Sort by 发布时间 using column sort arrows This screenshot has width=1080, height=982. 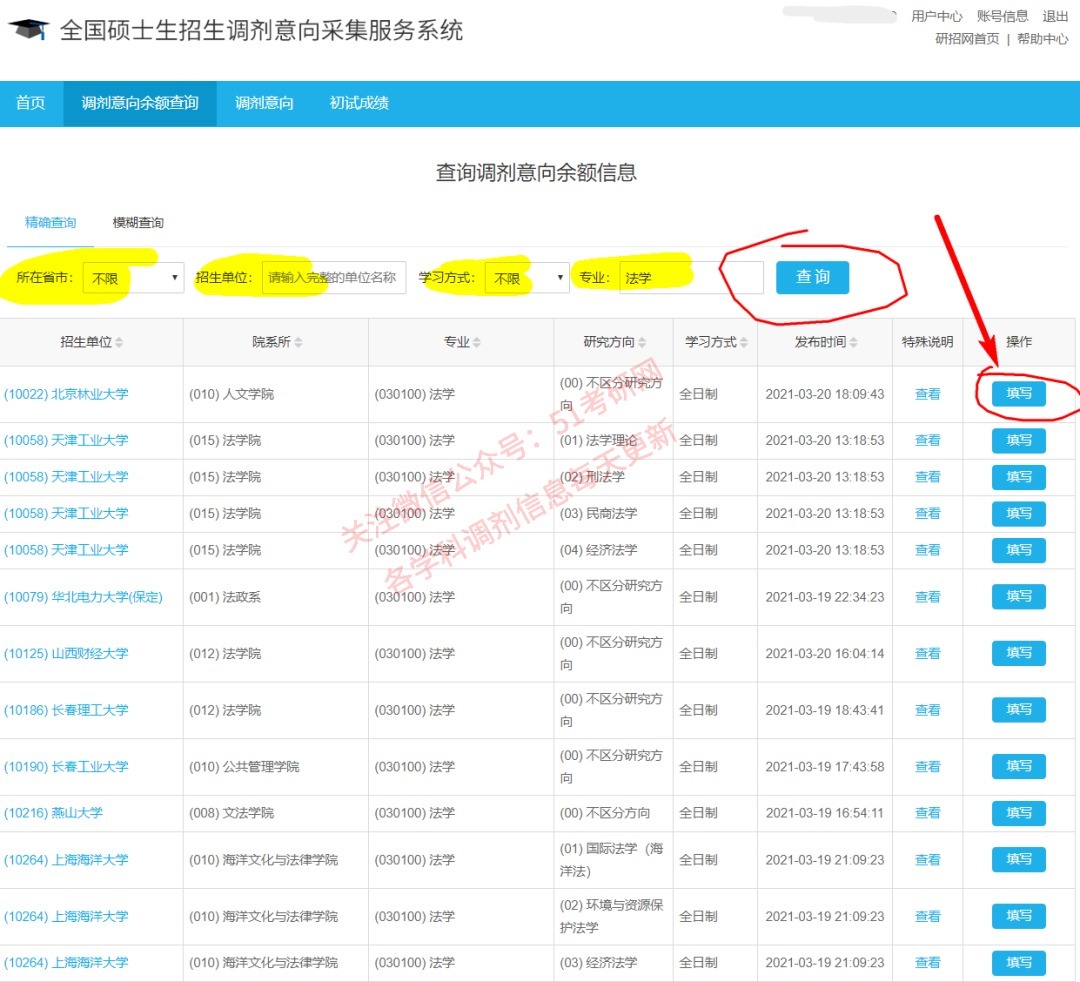(855, 341)
